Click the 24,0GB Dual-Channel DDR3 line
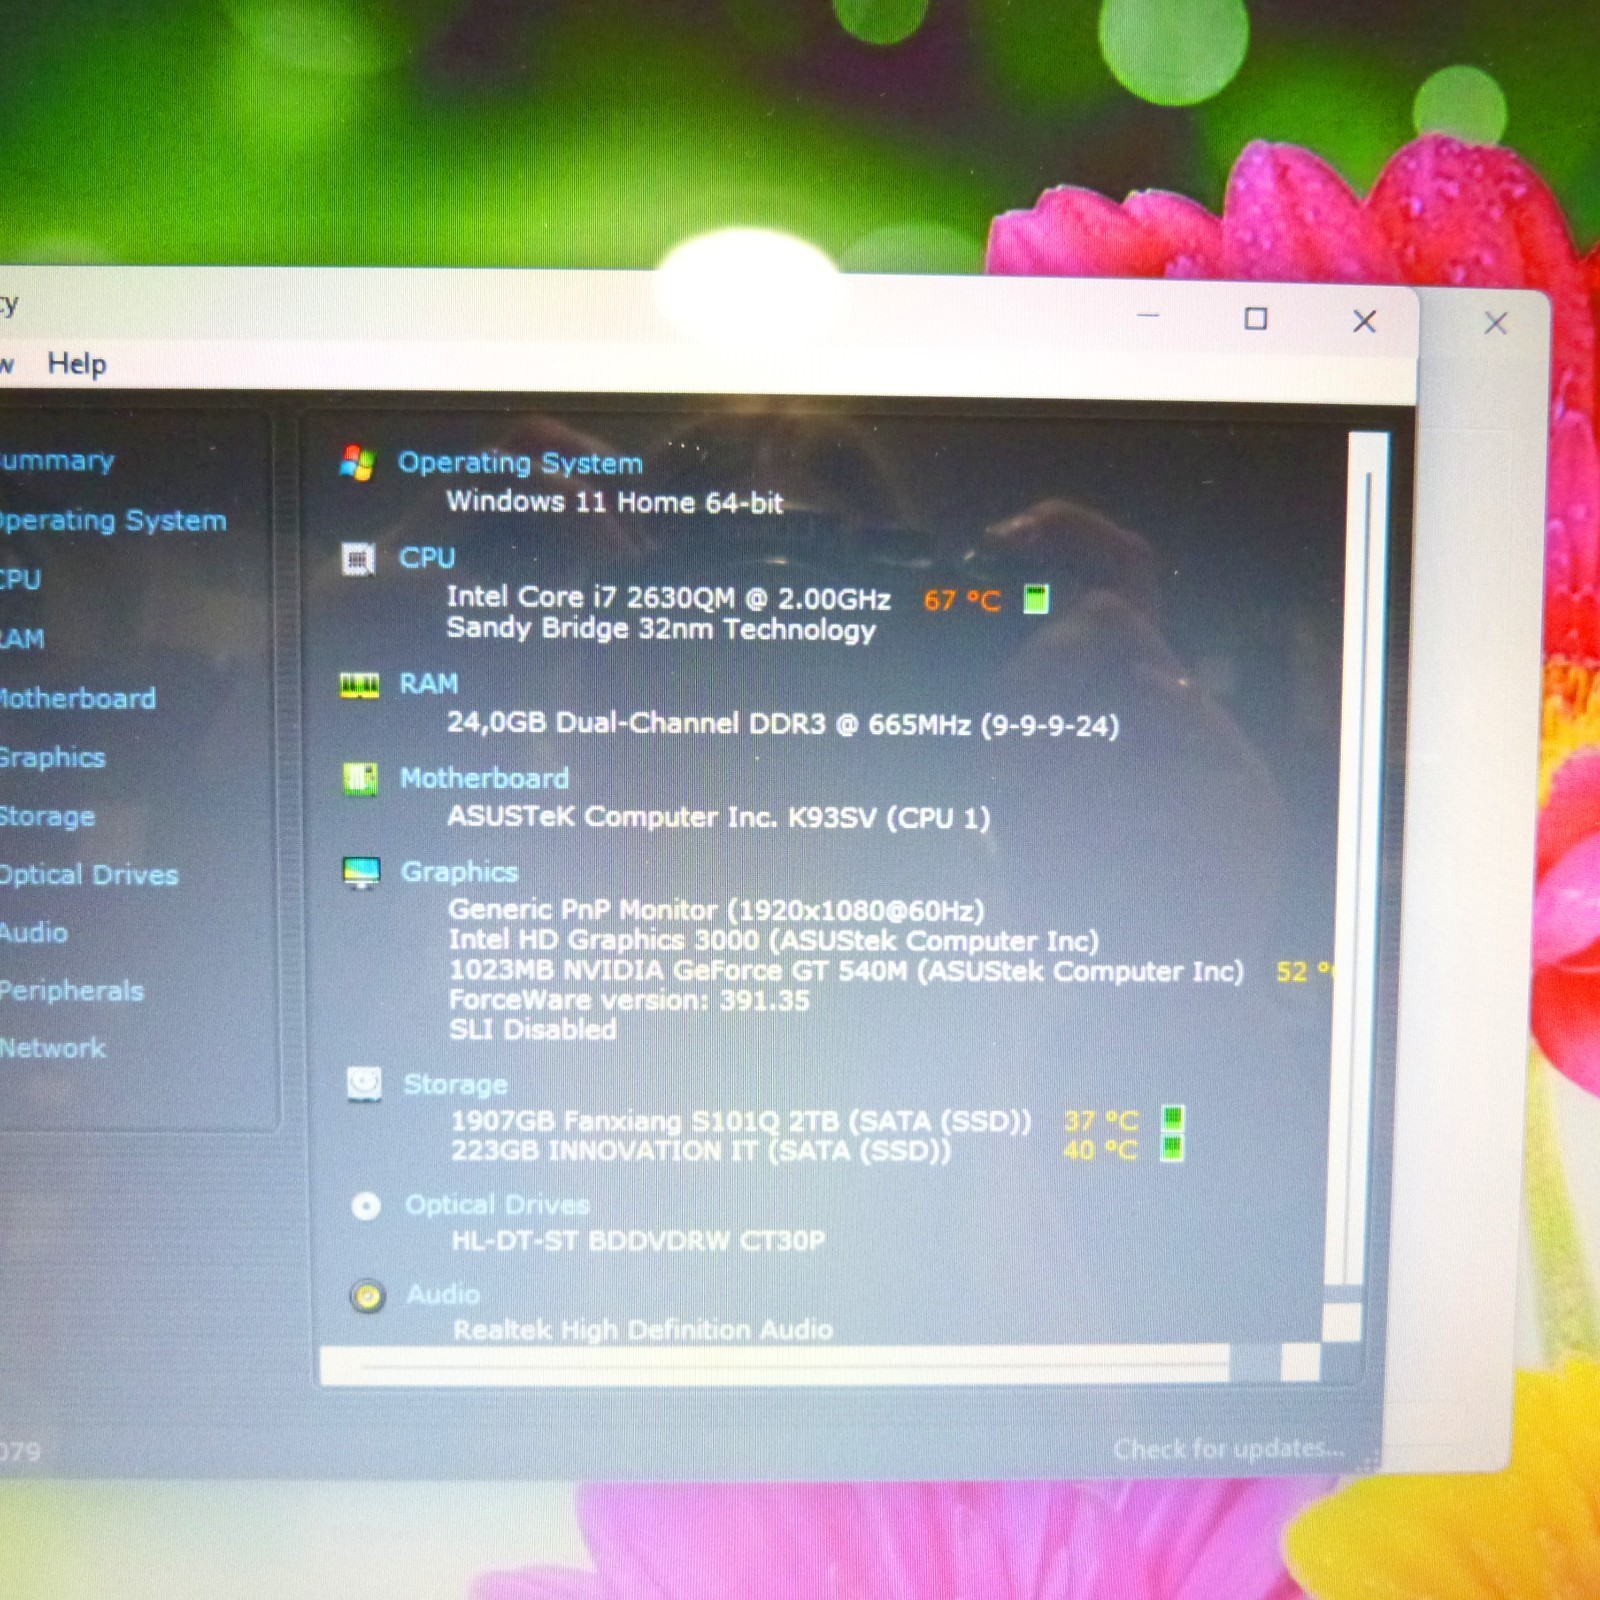Image resolution: width=1600 pixels, height=1600 pixels. (783, 724)
